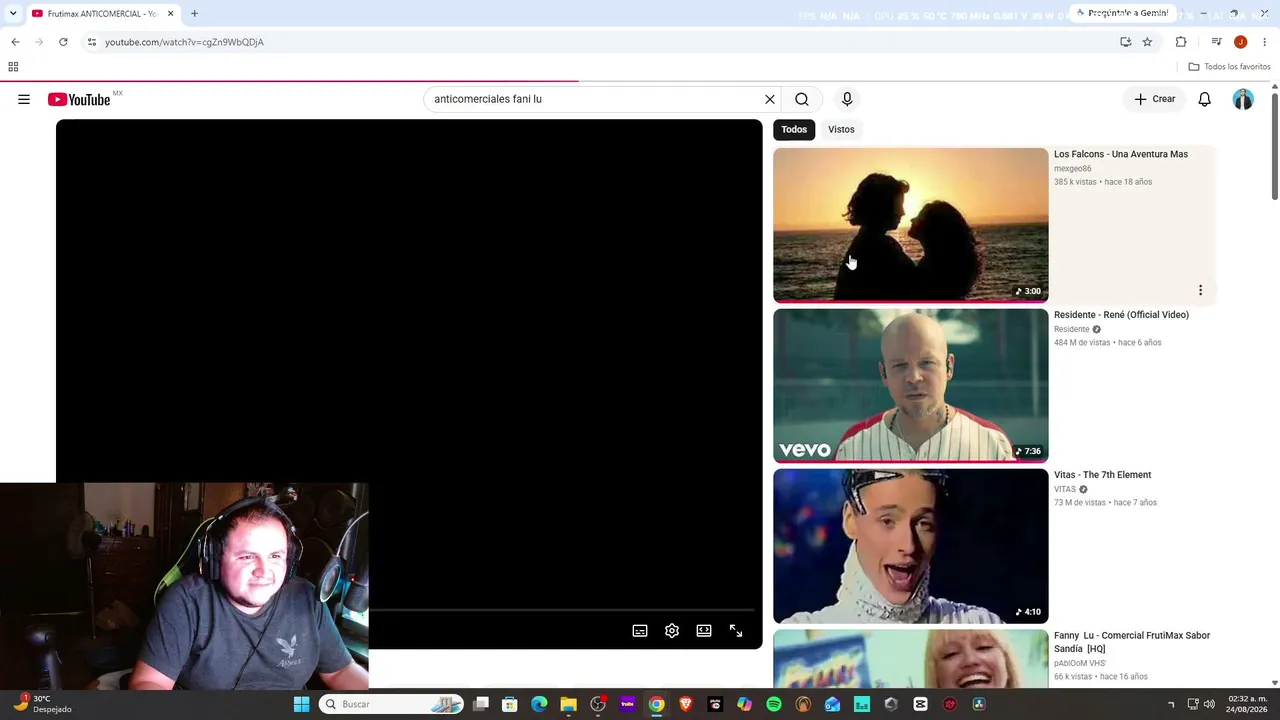
Task: Click title 'Los Falcons - Una Aventura Mas'
Action: 1121,154
